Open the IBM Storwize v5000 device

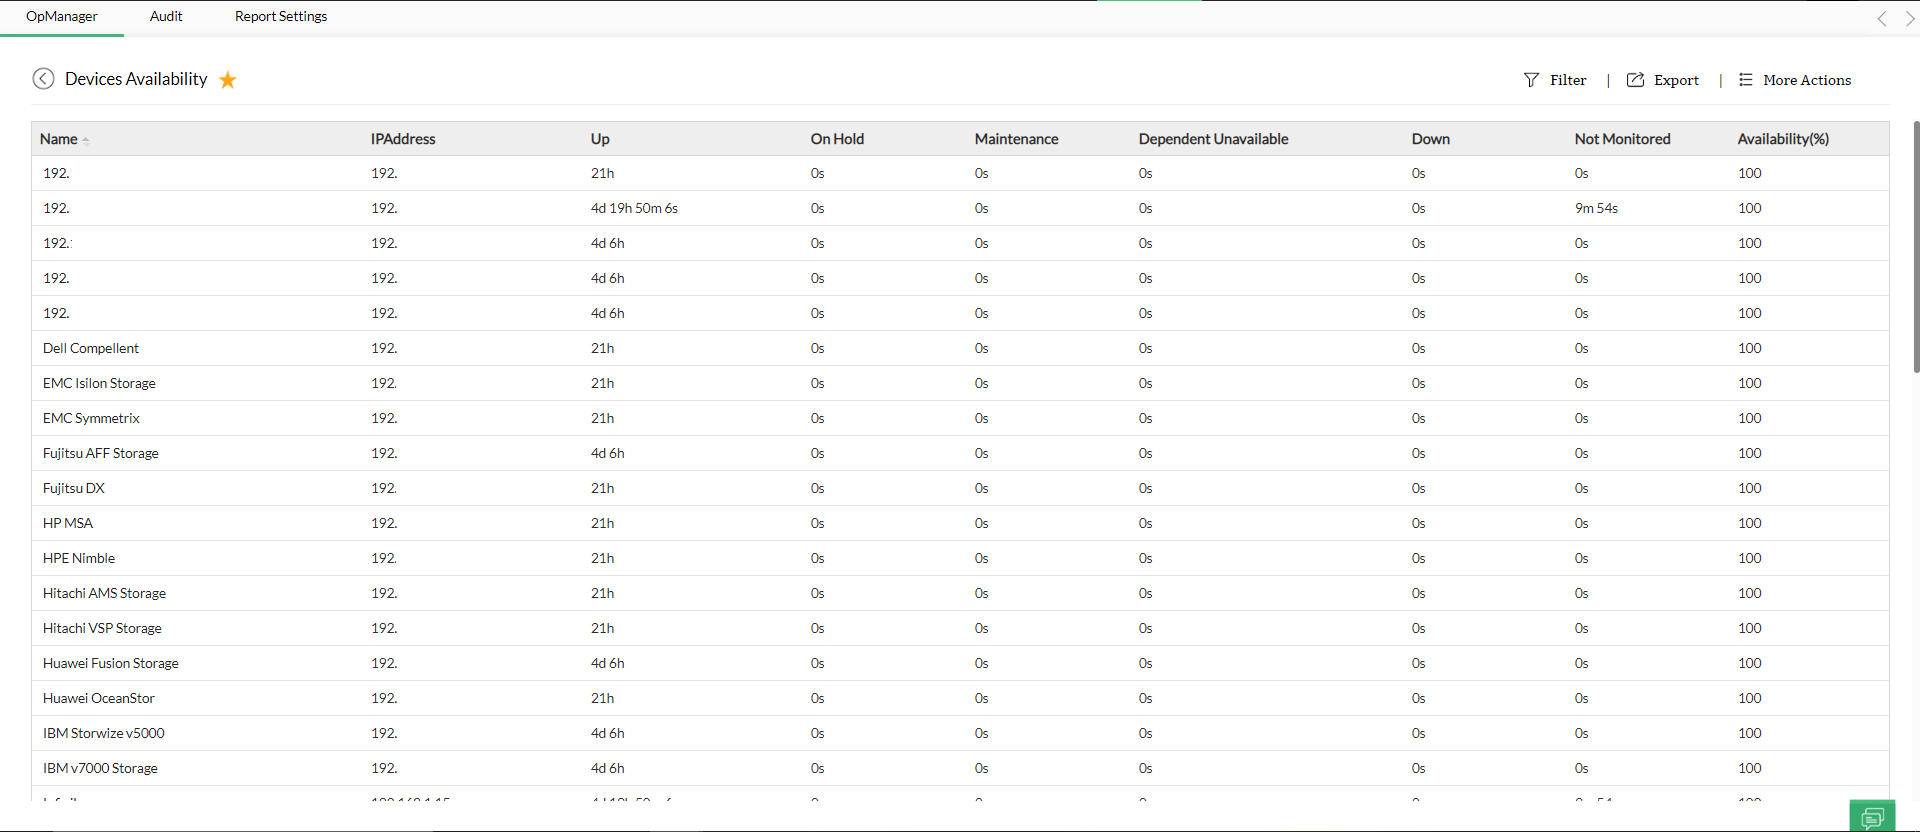104,733
